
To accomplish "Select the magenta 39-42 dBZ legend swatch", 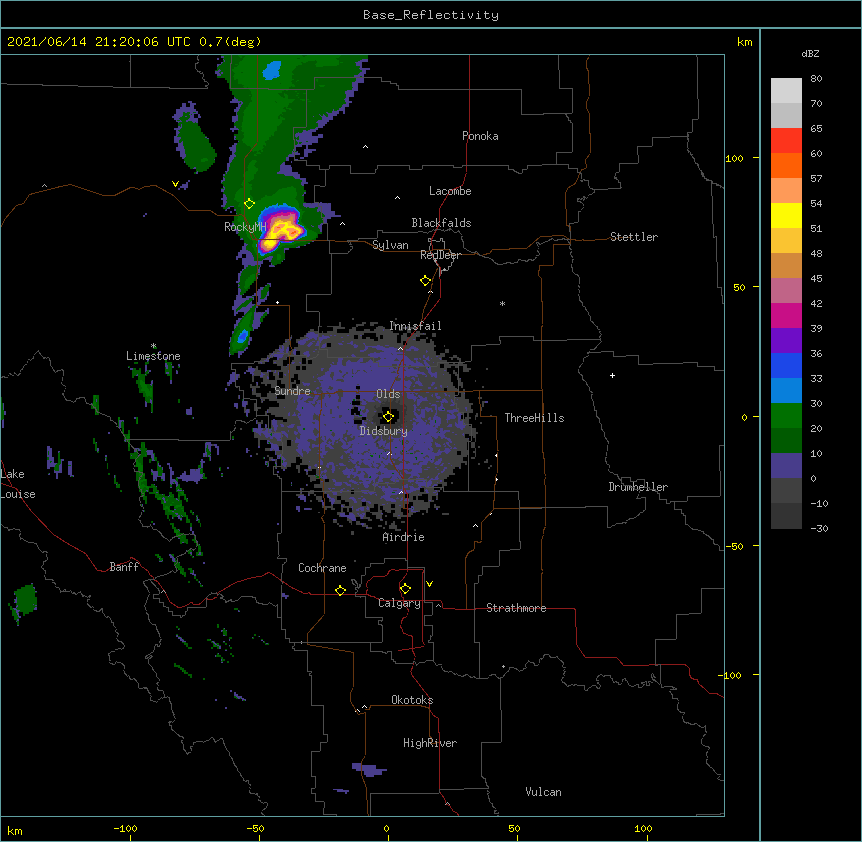I will tap(786, 315).
